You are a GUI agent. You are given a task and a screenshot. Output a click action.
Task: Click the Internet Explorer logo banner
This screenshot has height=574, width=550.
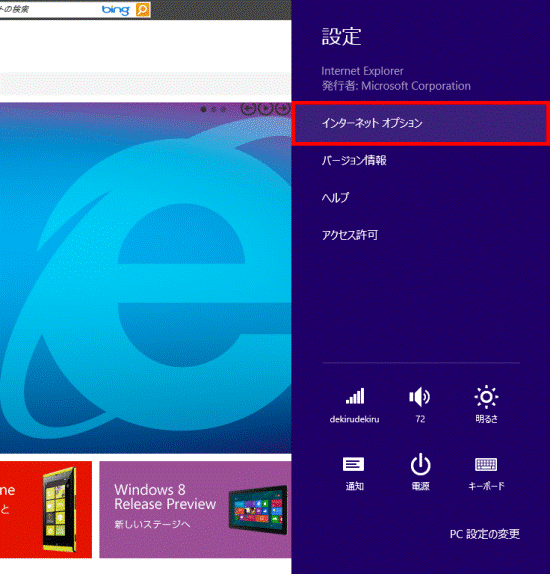(x=146, y=278)
